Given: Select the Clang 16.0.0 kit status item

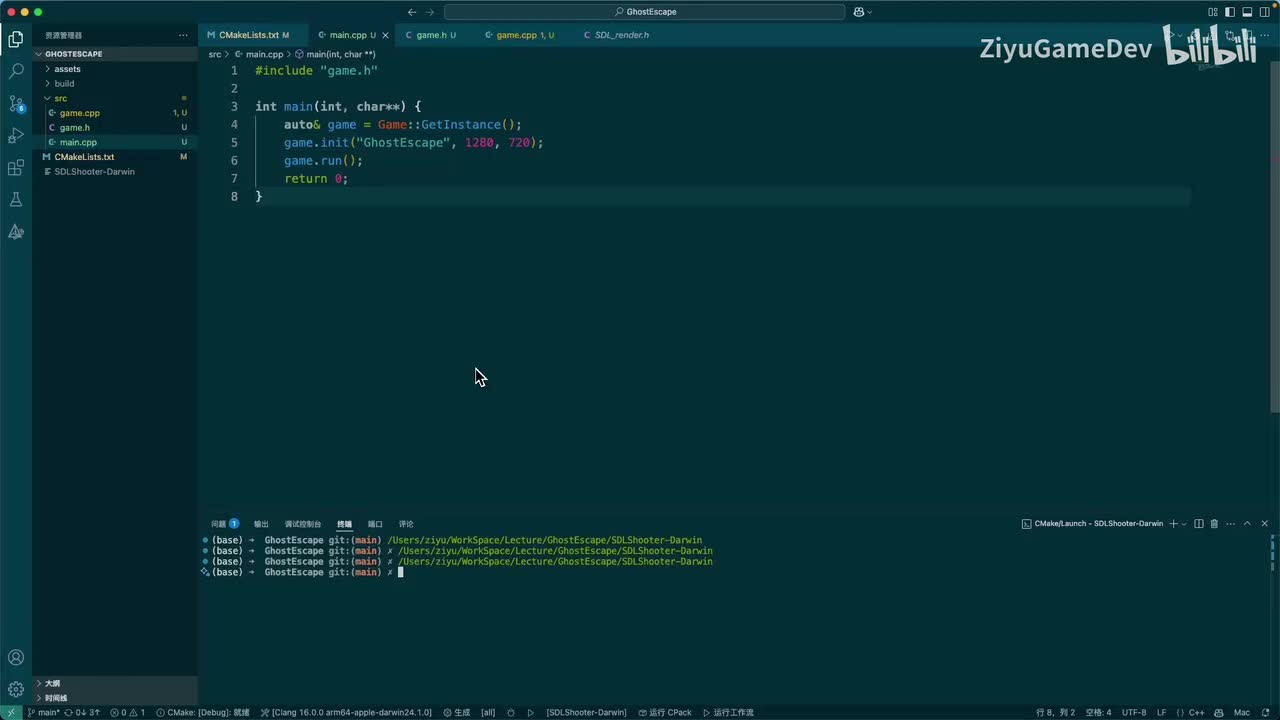Looking at the screenshot, I should coord(346,713).
